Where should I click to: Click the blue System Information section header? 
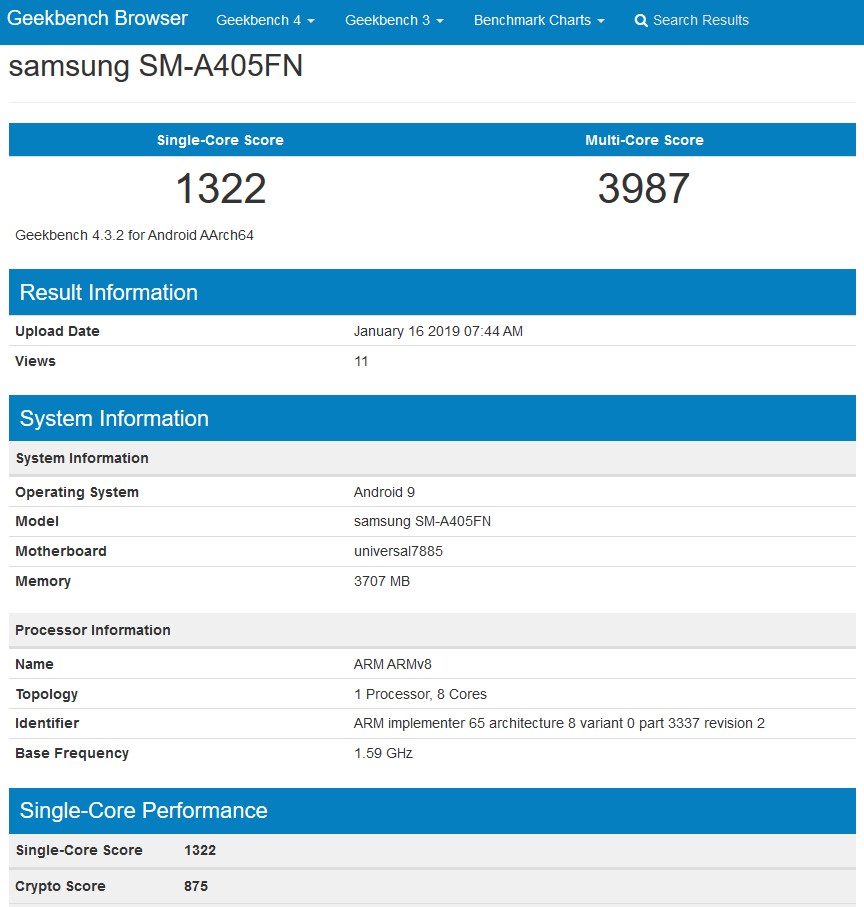(x=114, y=418)
